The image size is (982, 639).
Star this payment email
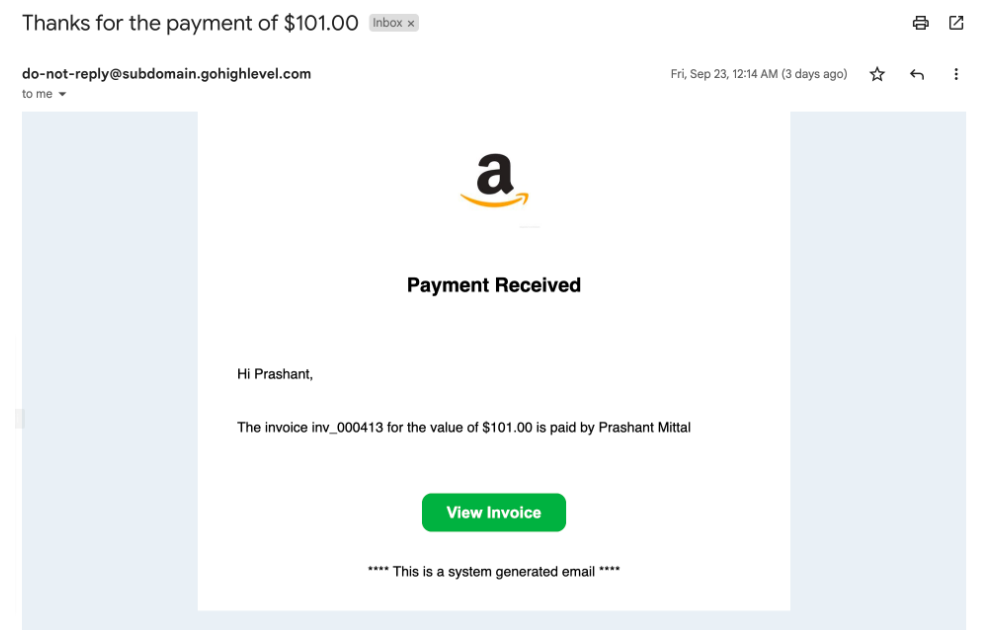coord(877,74)
